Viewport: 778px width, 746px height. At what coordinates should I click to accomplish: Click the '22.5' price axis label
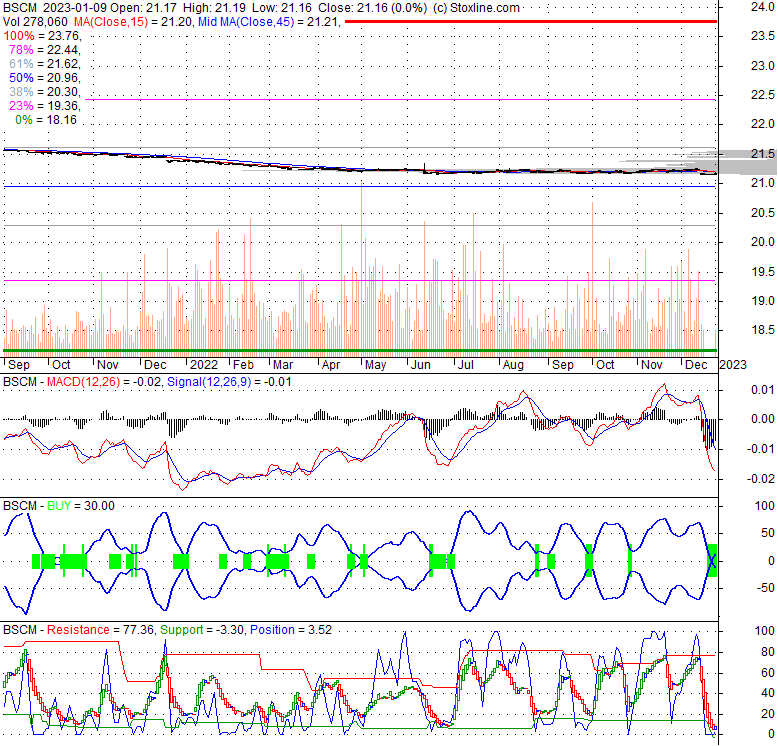click(763, 95)
